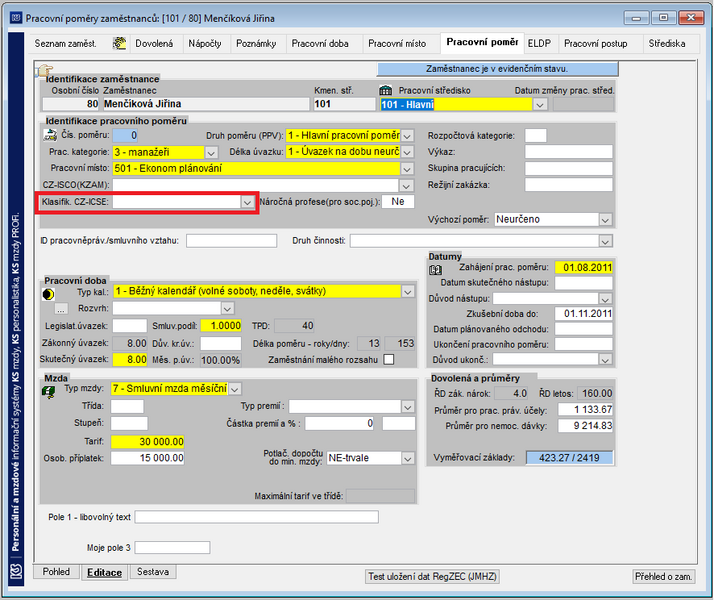Viewport: 714px width, 600px height.
Task: Click the Přehled o zam. button
Action: 664,576
